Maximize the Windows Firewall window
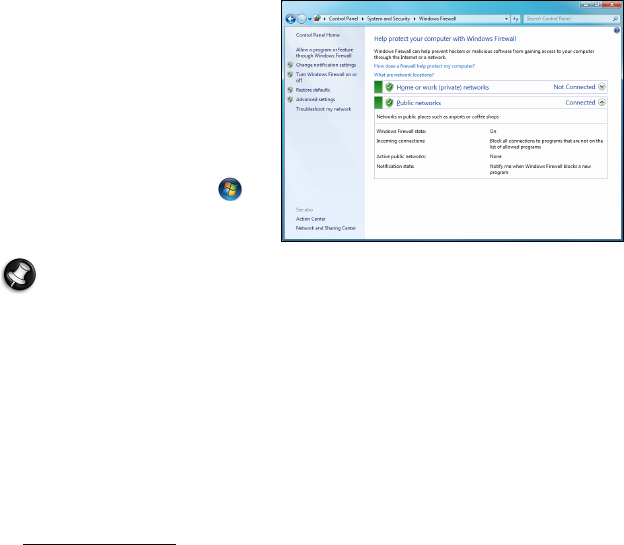 click(597, 4)
